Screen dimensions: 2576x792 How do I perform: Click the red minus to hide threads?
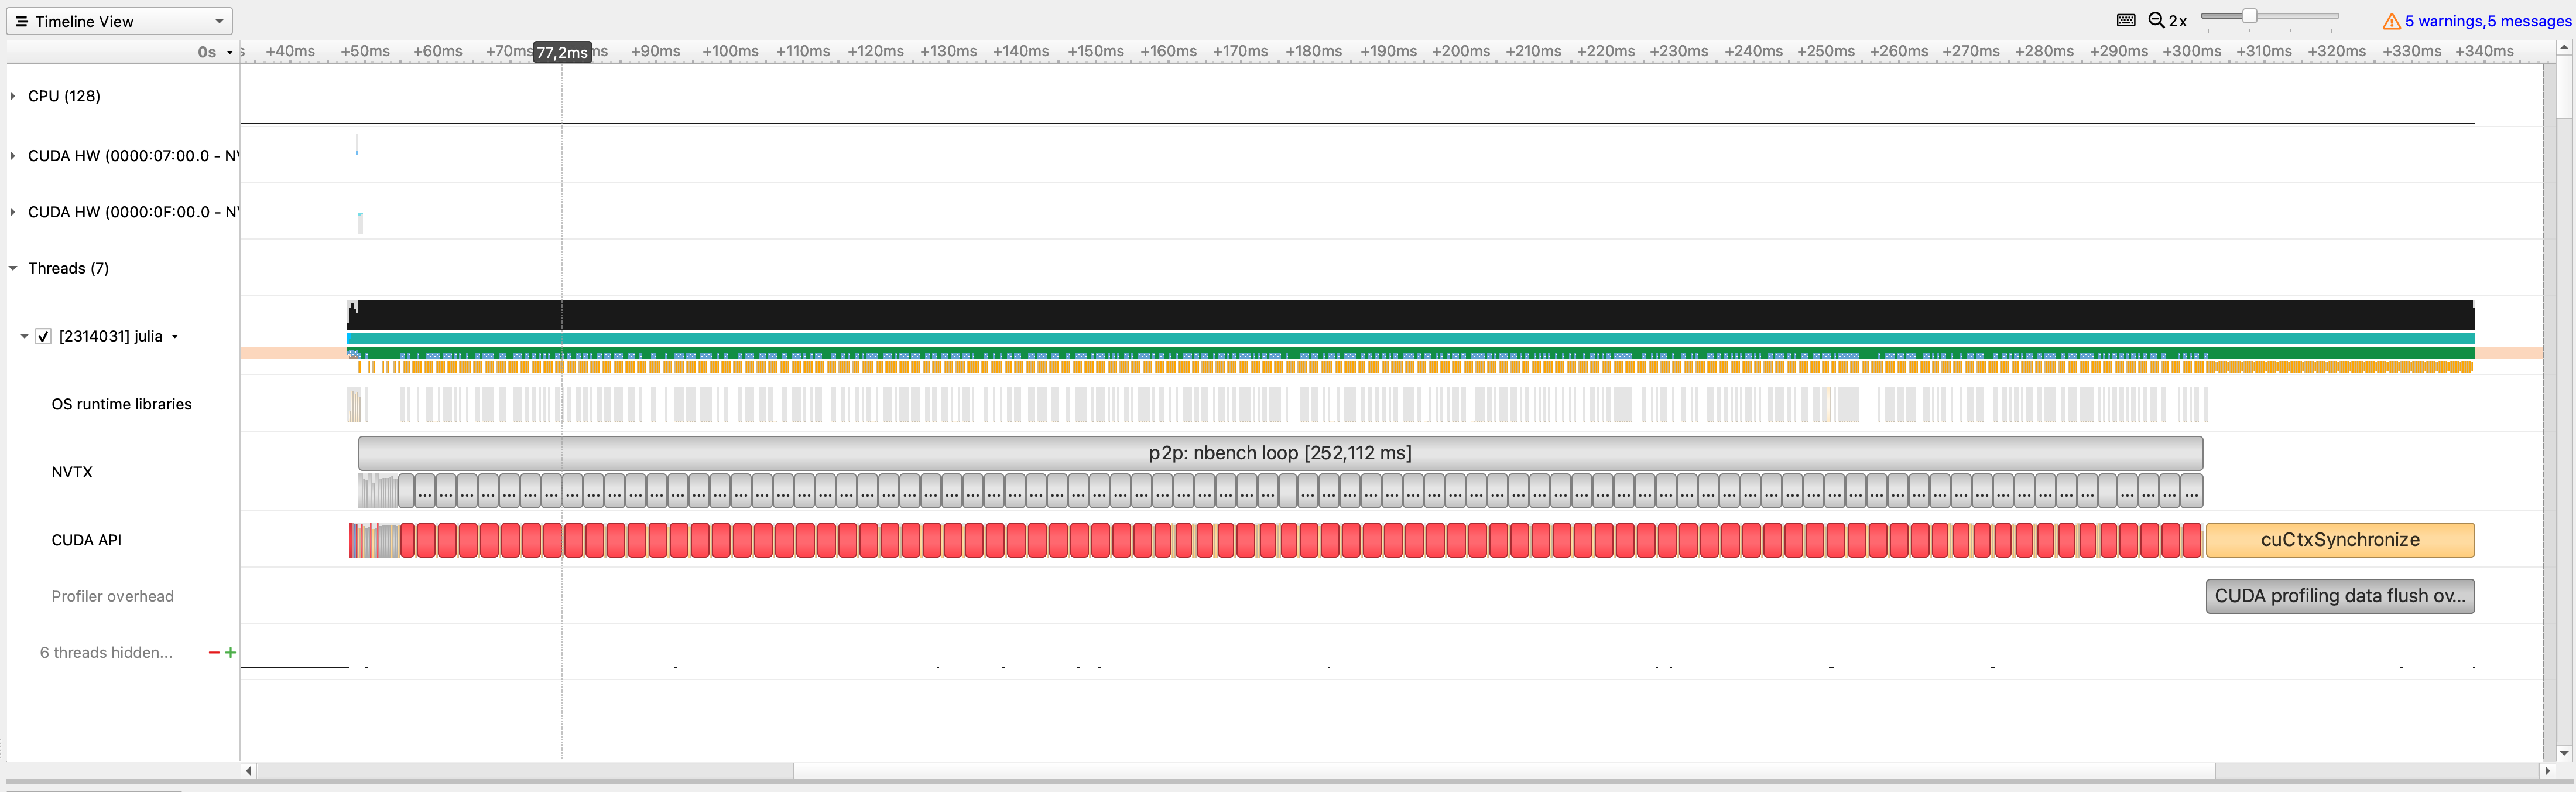213,652
